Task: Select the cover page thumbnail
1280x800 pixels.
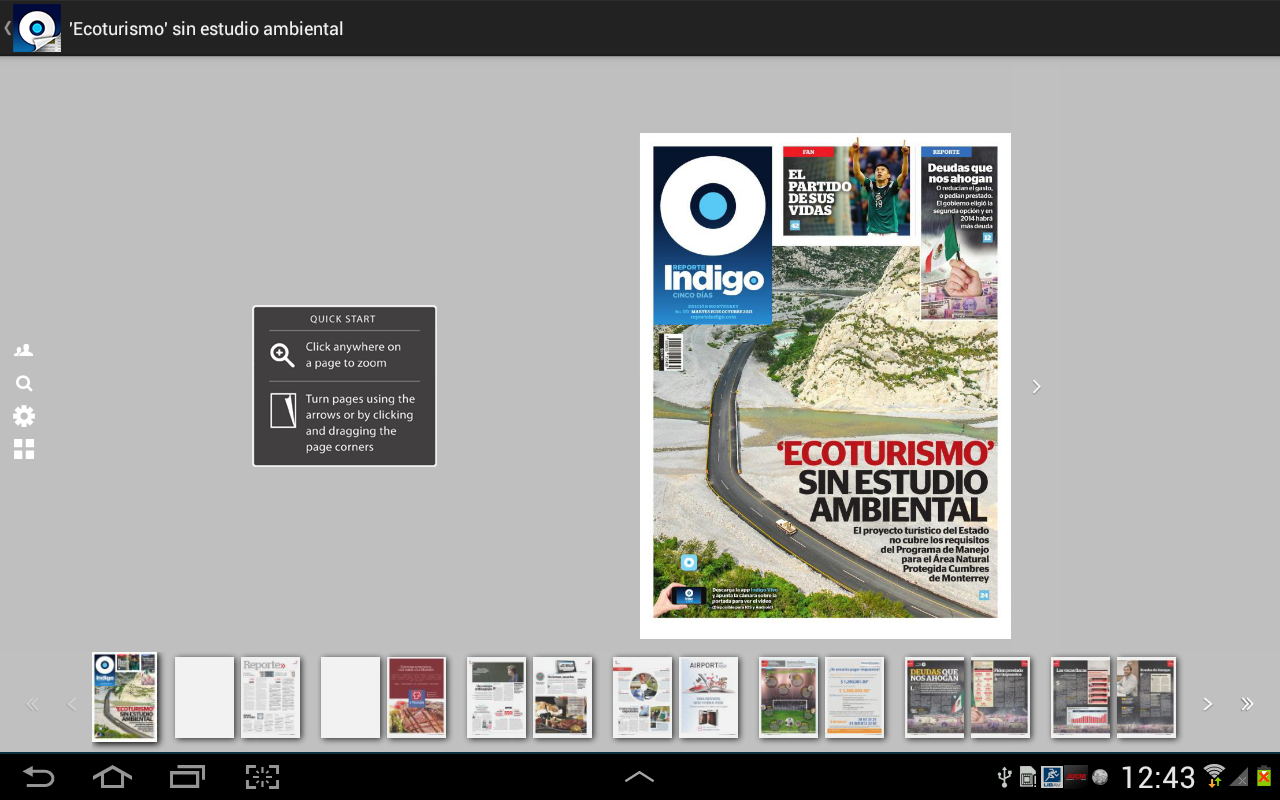Action: [125, 697]
